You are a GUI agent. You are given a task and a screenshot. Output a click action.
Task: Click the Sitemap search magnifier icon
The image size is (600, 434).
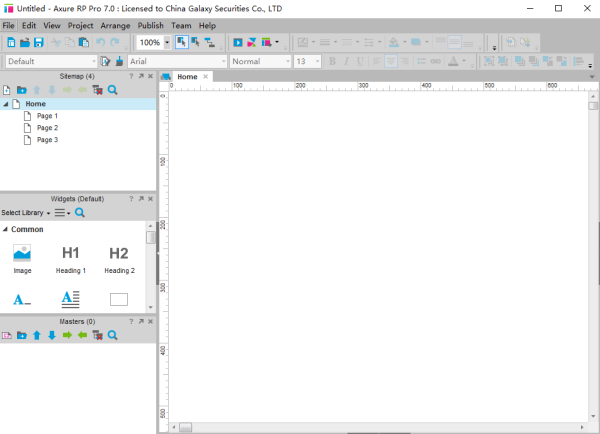[x=112, y=90]
